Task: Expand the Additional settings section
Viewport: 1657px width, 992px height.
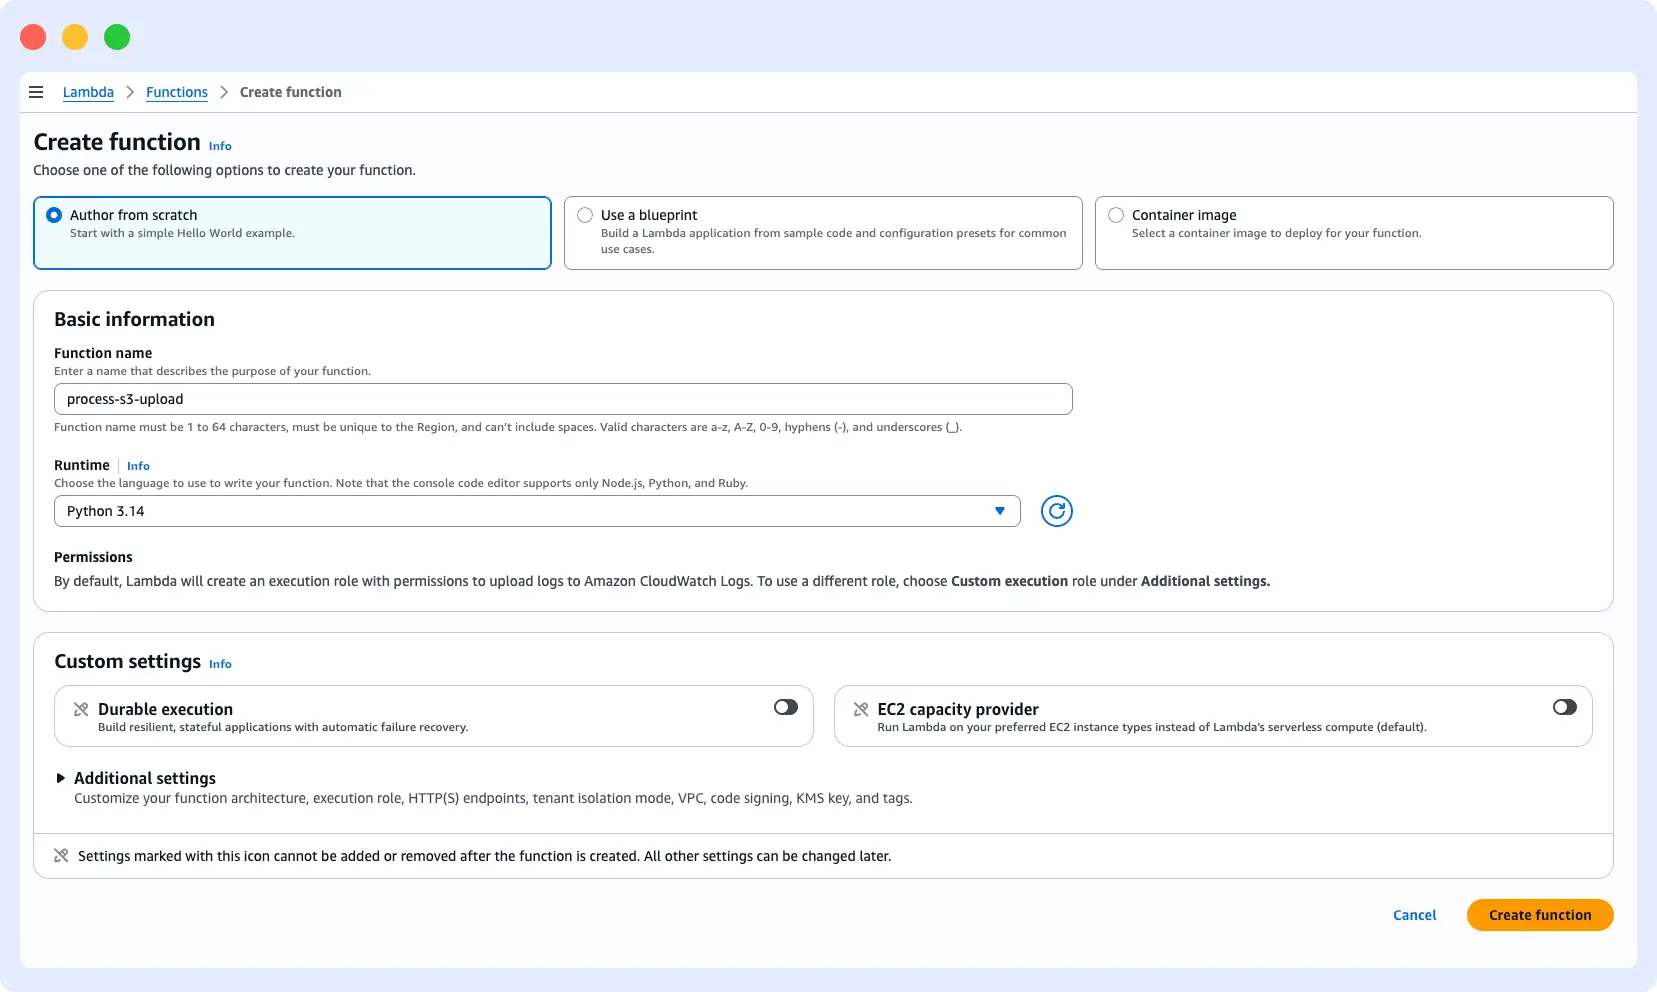Action: [61, 778]
